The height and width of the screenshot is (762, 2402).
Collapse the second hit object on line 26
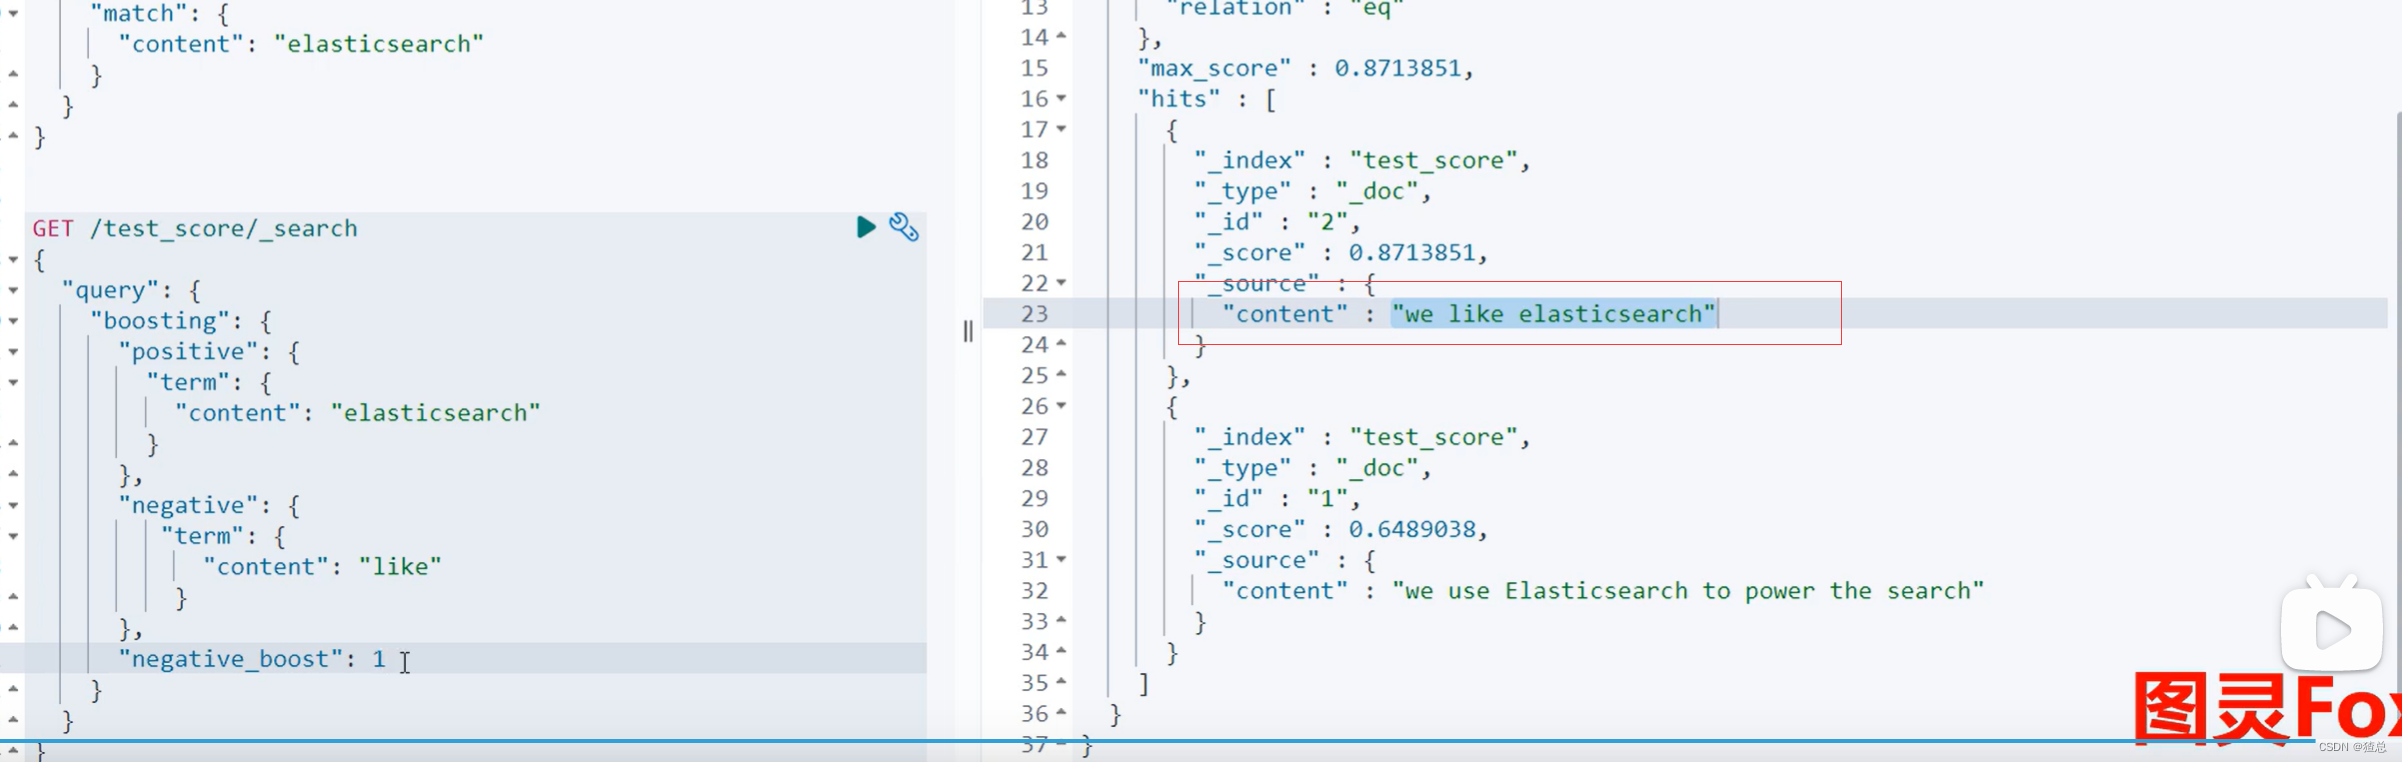1061,406
